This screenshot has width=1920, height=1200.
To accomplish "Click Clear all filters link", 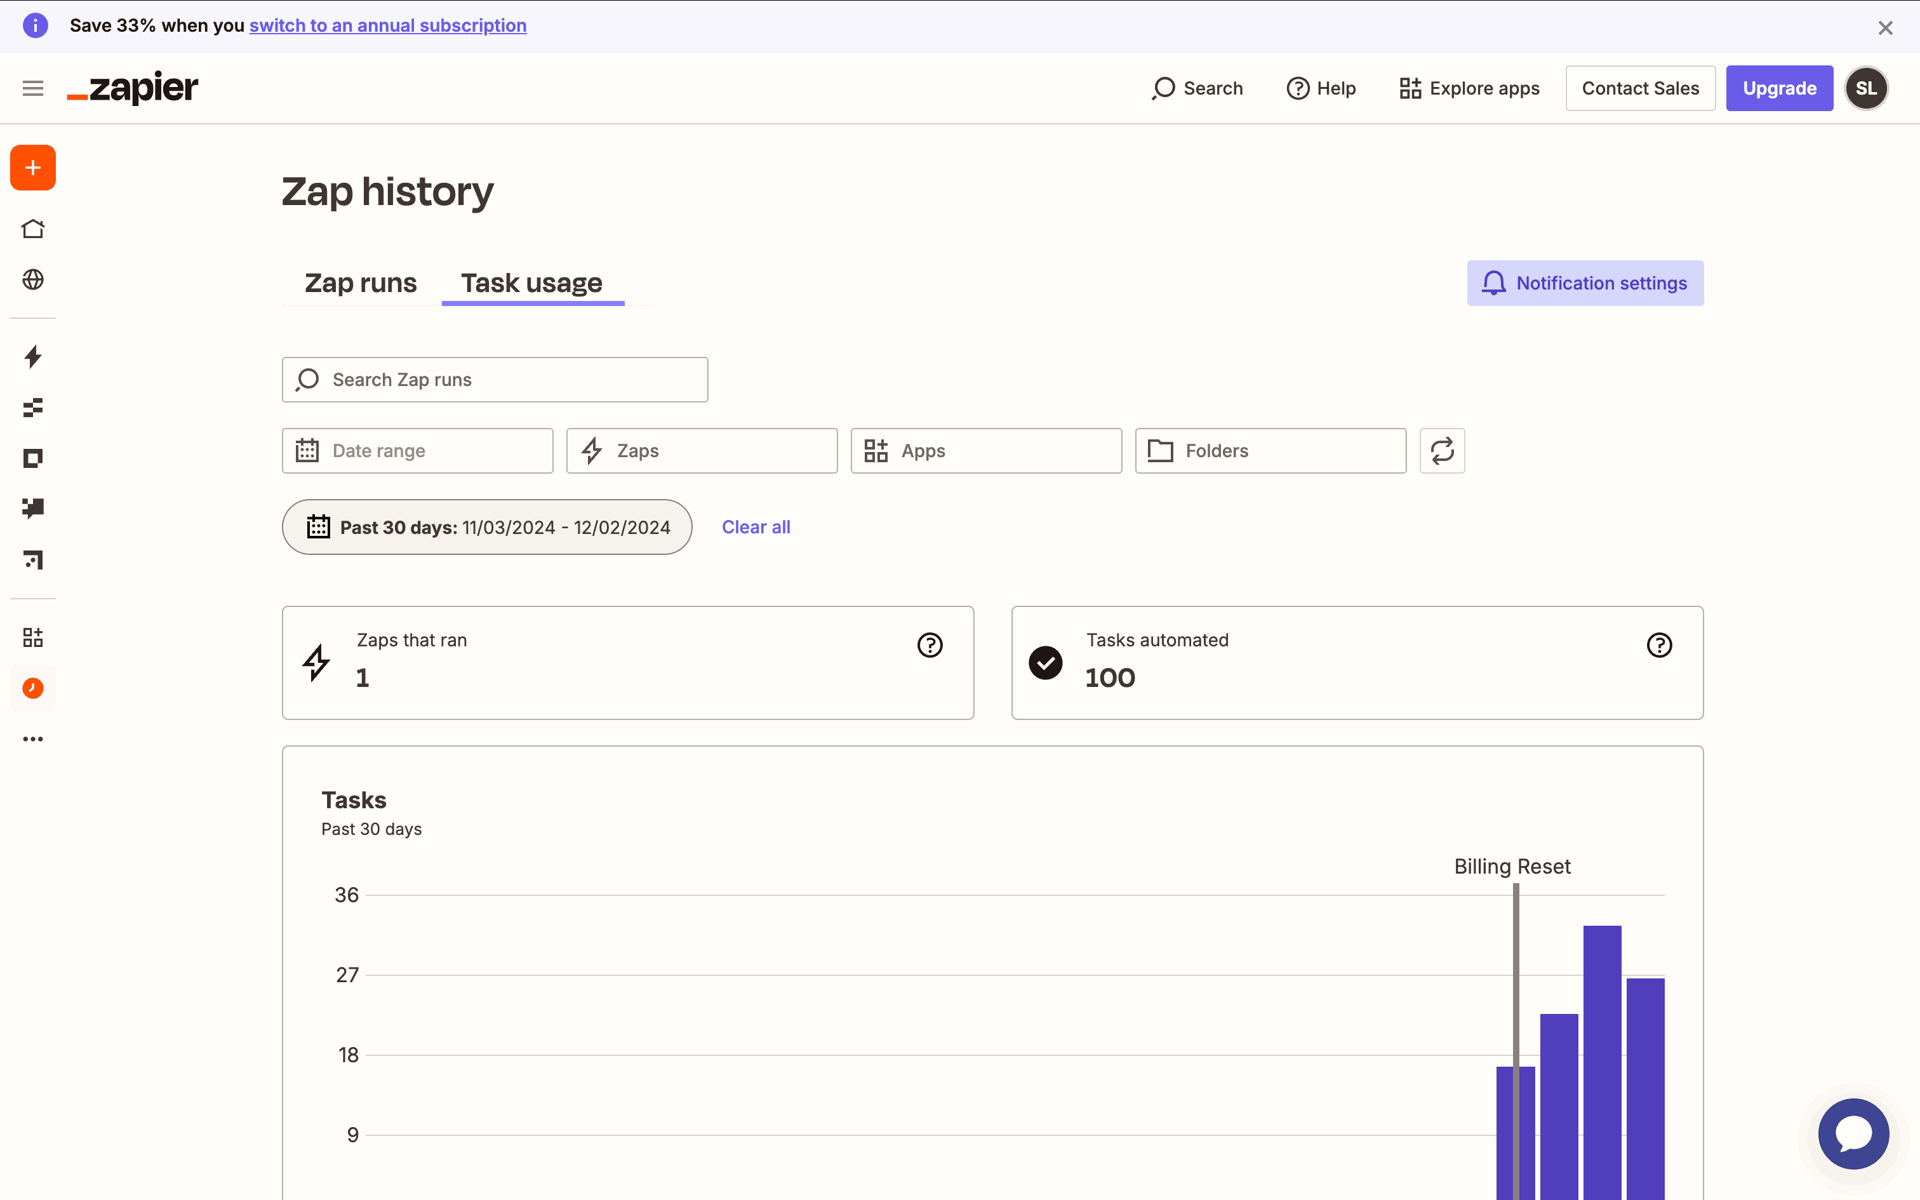I will 756,527.
